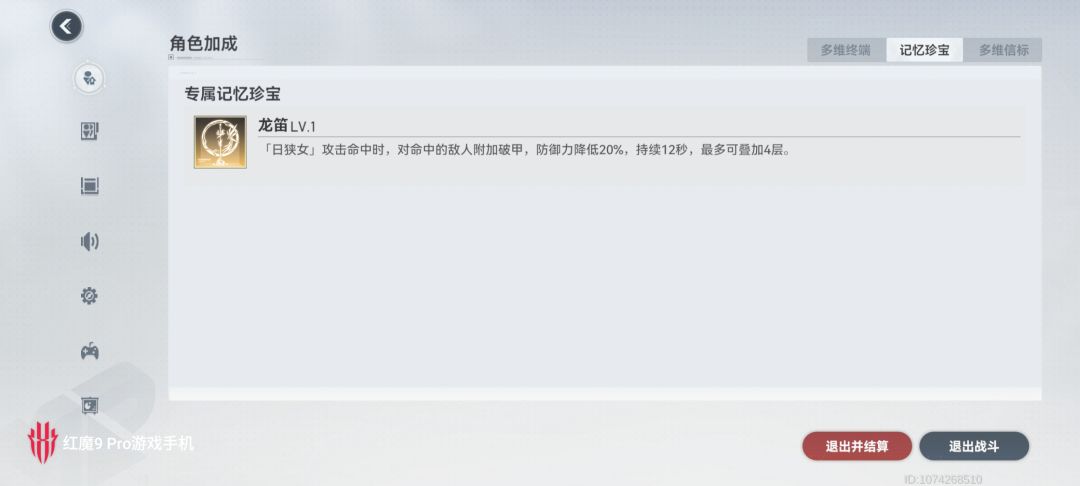Select the second sidebar panel icon
Image resolution: width=1080 pixels, height=486 pixels.
[x=90, y=131]
